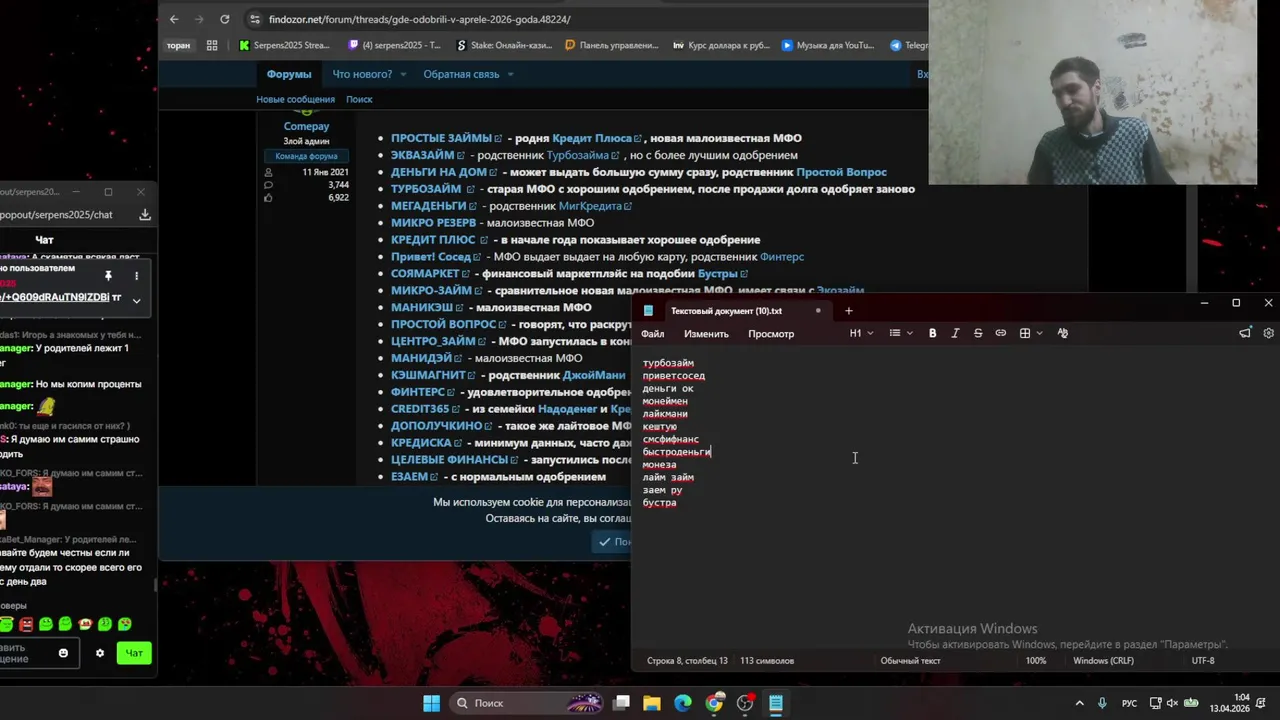Download icon in chat popout address bar
Image resolution: width=1280 pixels, height=720 pixels.
click(145, 214)
